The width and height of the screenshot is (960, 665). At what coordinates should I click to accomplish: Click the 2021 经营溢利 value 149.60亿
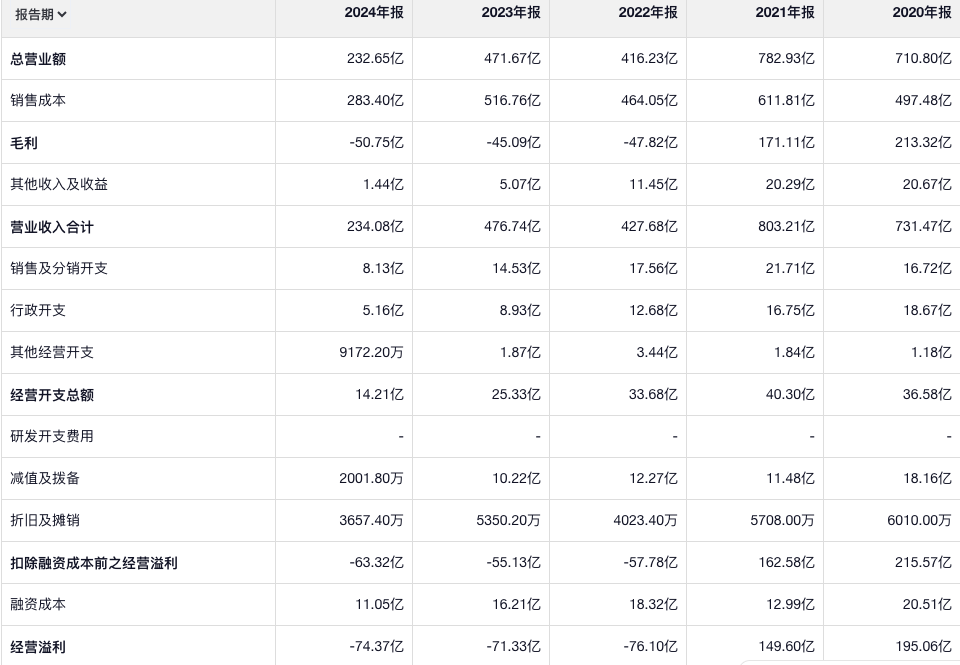786,647
